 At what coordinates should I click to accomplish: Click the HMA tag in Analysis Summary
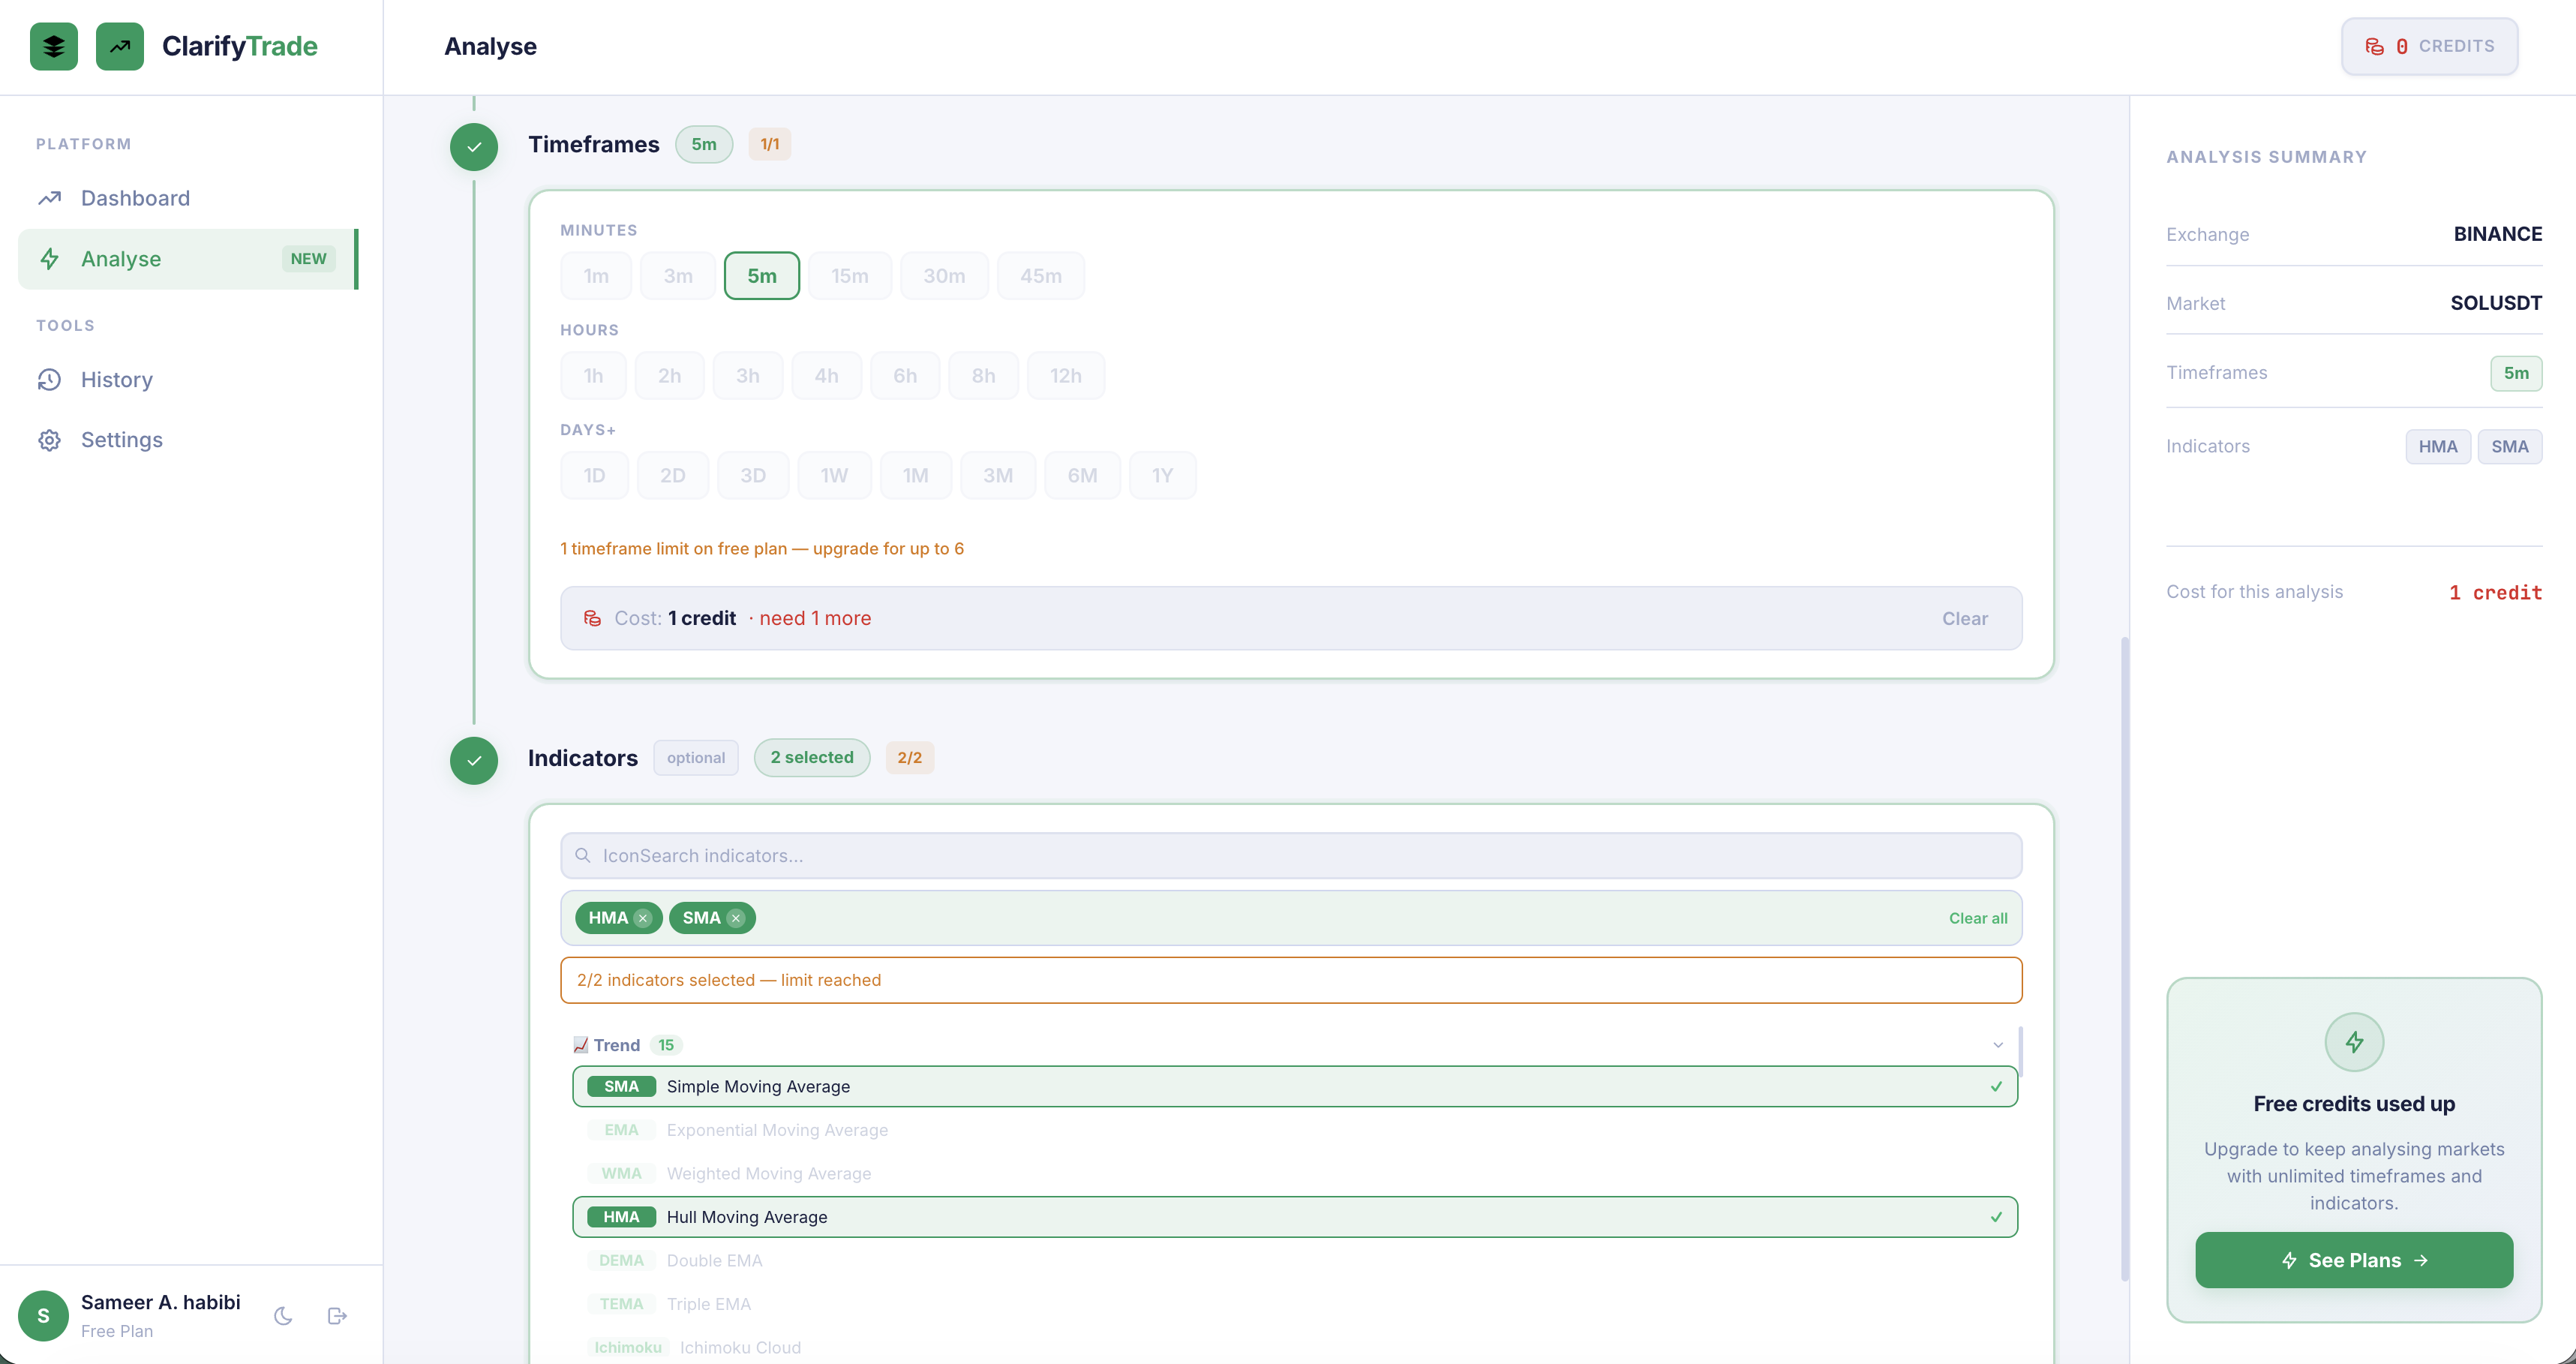click(x=2437, y=447)
